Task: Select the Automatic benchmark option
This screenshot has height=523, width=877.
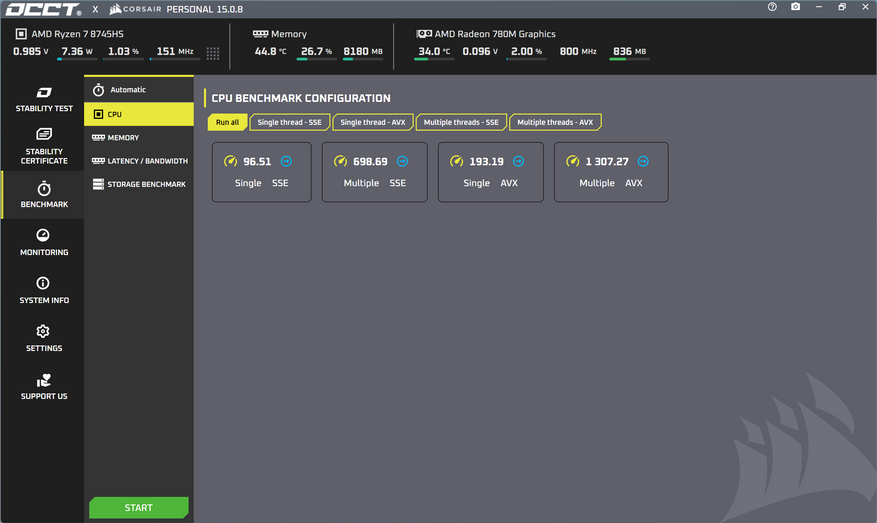Action: (139, 89)
